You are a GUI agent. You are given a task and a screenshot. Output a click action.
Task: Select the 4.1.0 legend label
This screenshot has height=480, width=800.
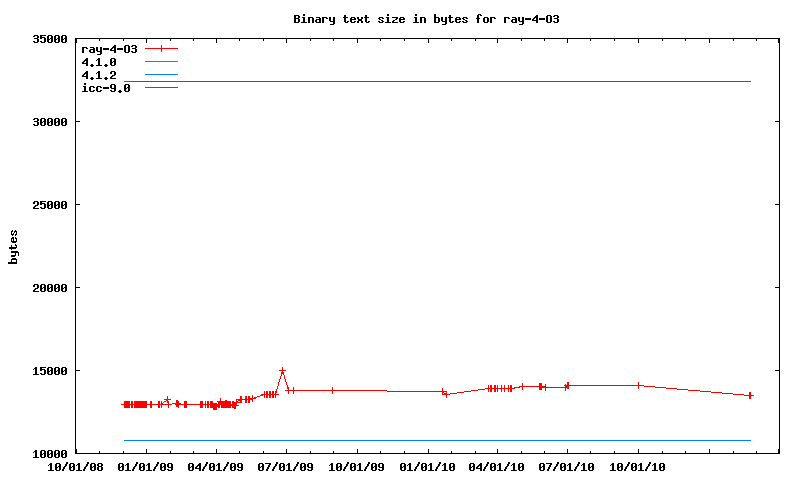tap(99, 62)
